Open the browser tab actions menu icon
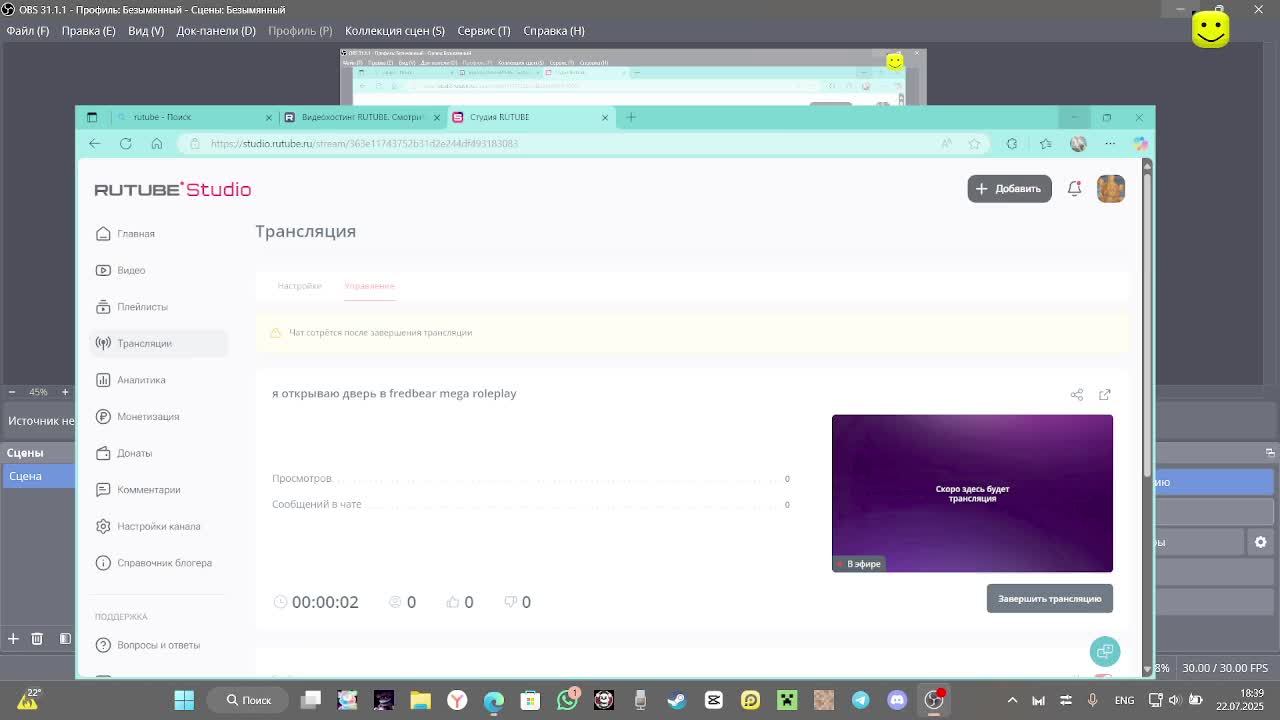The width and height of the screenshot is (1280, 720). tap(92, 117)
